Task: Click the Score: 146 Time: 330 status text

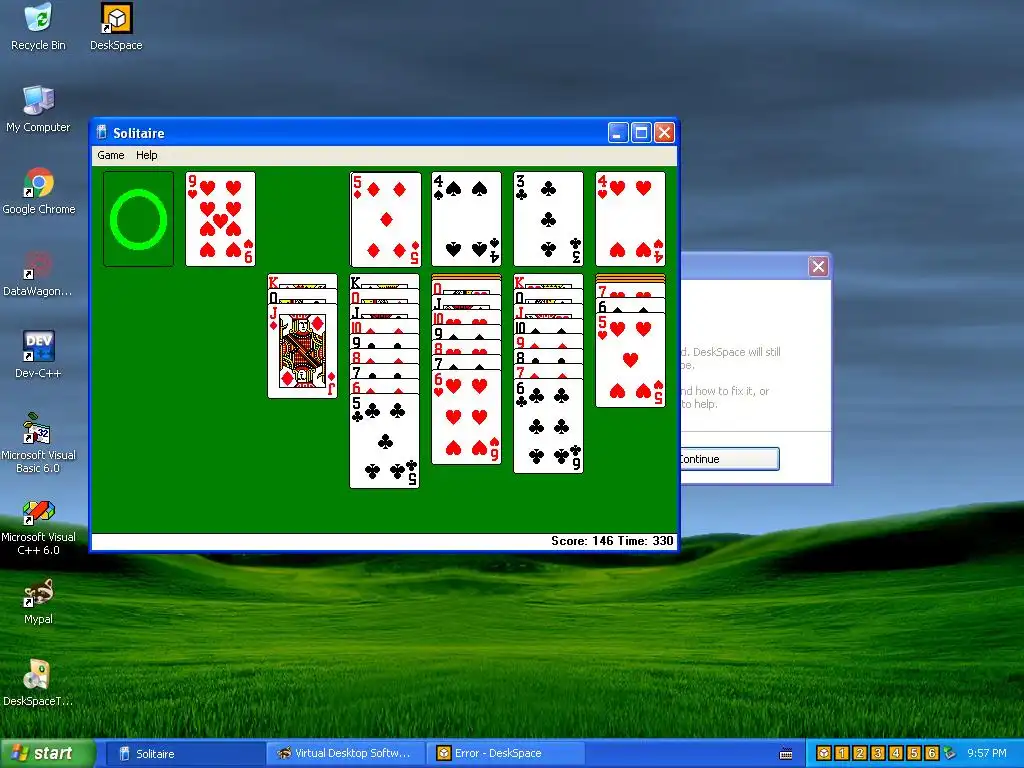Action: [612, 541]
